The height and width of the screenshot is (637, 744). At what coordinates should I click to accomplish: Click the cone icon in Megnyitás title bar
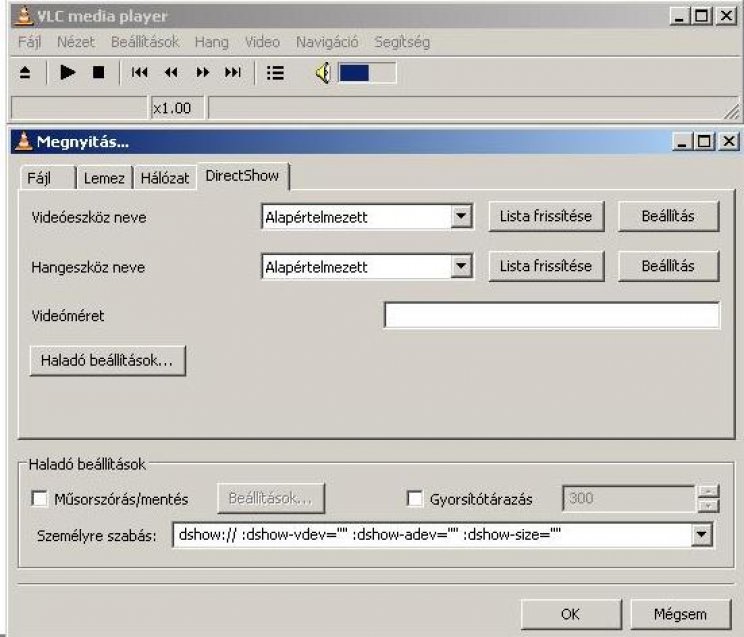point(23,141)
